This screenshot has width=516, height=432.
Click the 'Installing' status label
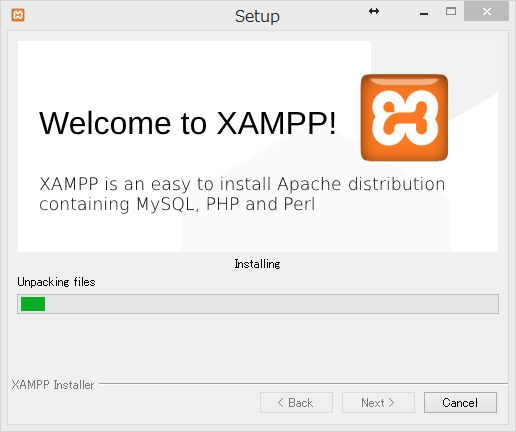[257, 264]
